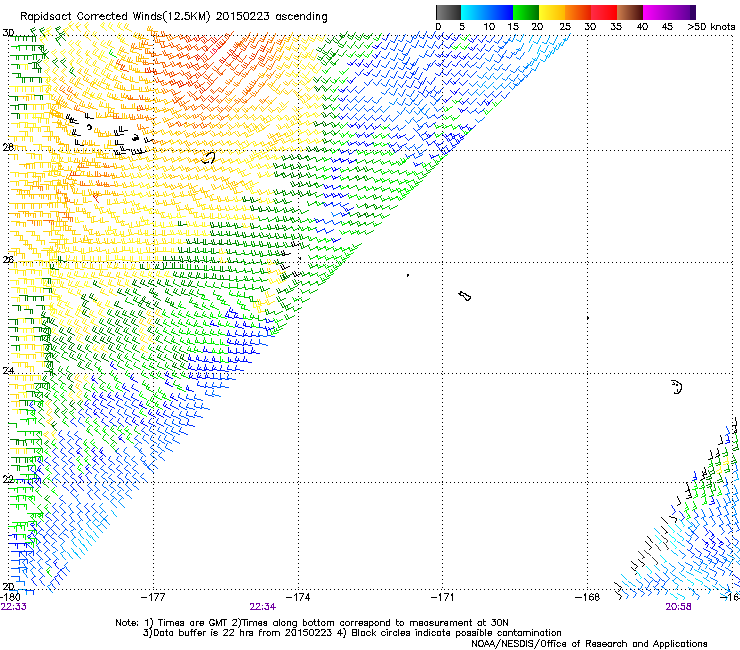Click the '10' legend scale label
The width and height of the screenshot is (740, 650).
click(489, 27)
